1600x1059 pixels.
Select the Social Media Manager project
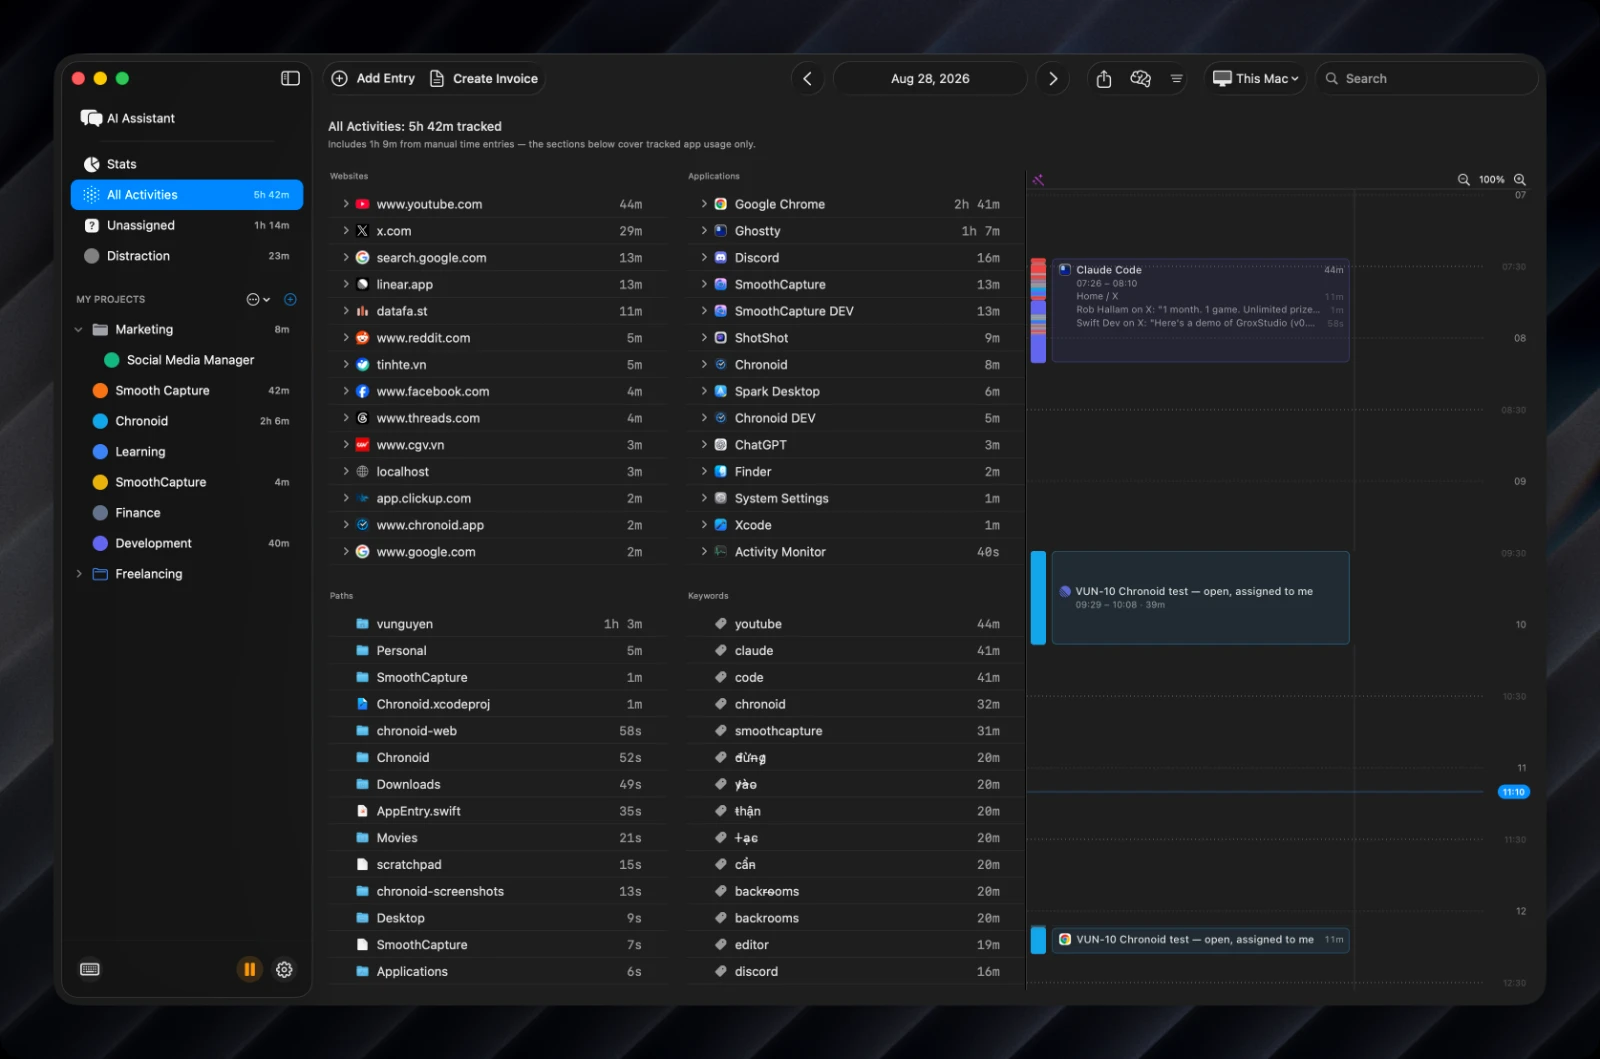pyautogui.click(x=187, y=360)
